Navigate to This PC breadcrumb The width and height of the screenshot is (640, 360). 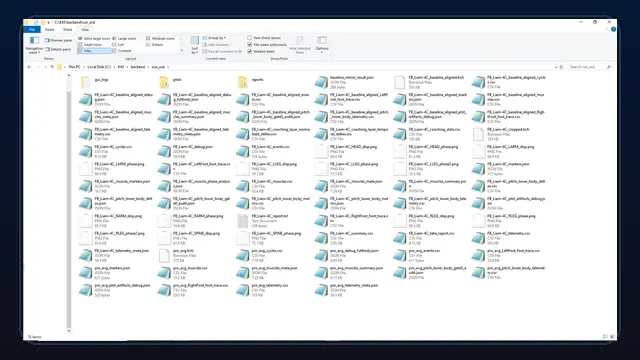(74, 67)
